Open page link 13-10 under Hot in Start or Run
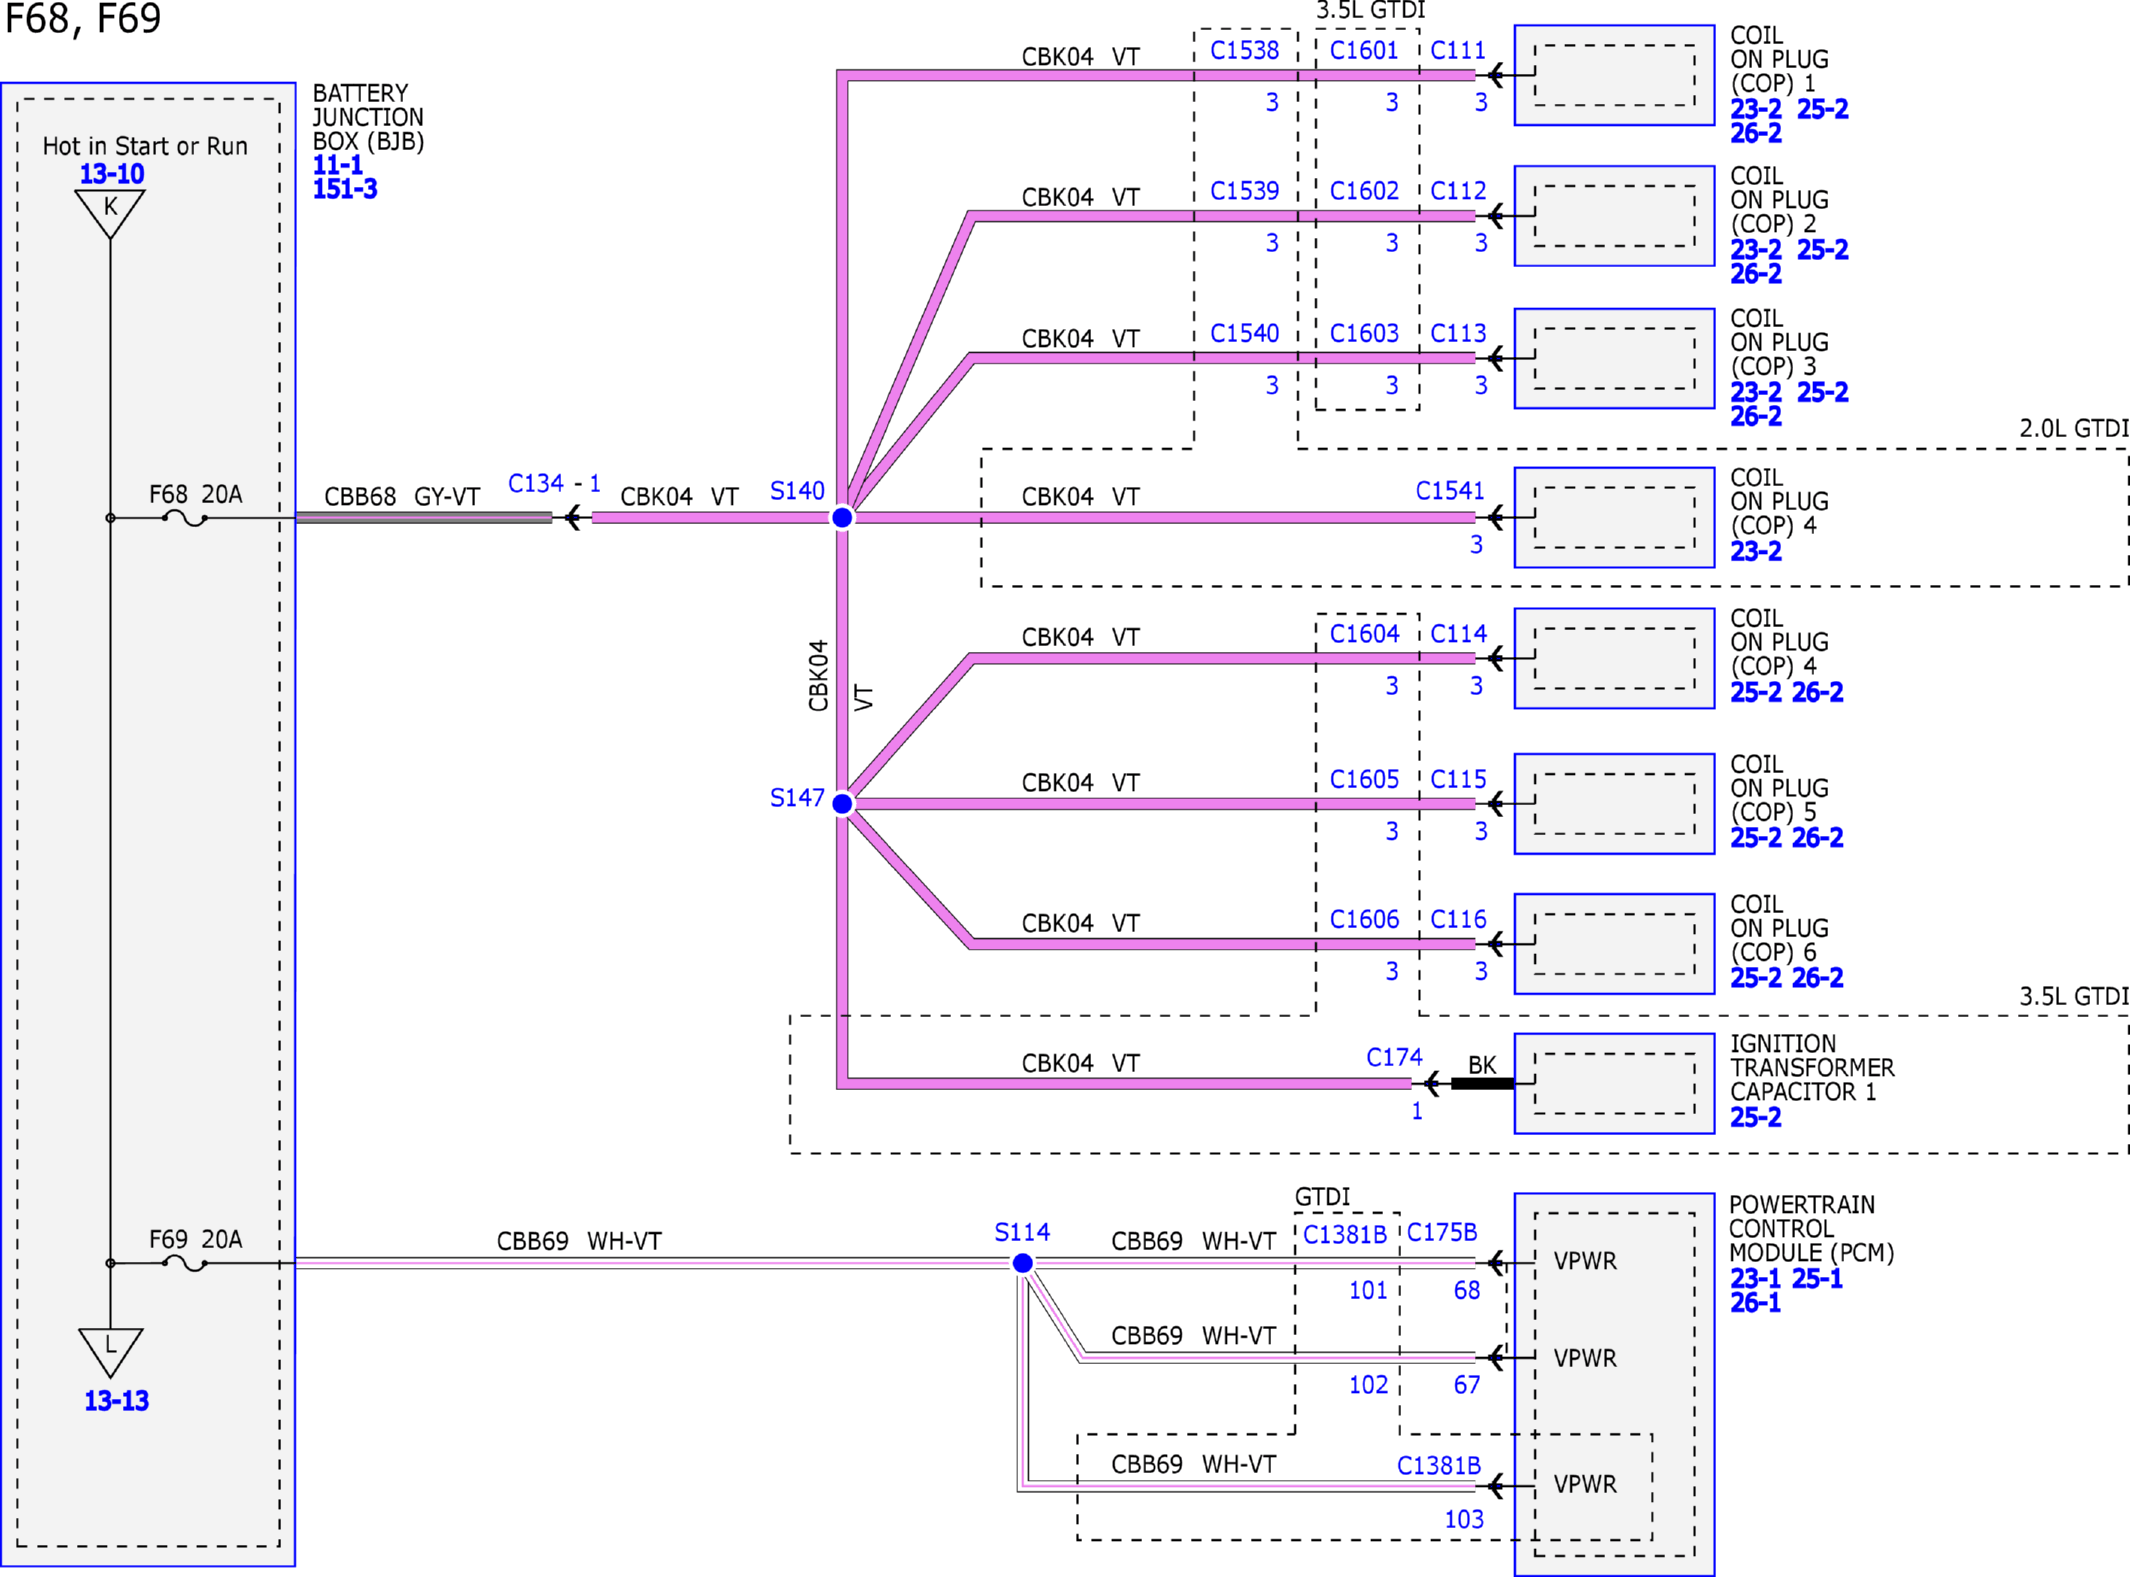Viewport: 2130px width, 1577px height. pos(111,174)
